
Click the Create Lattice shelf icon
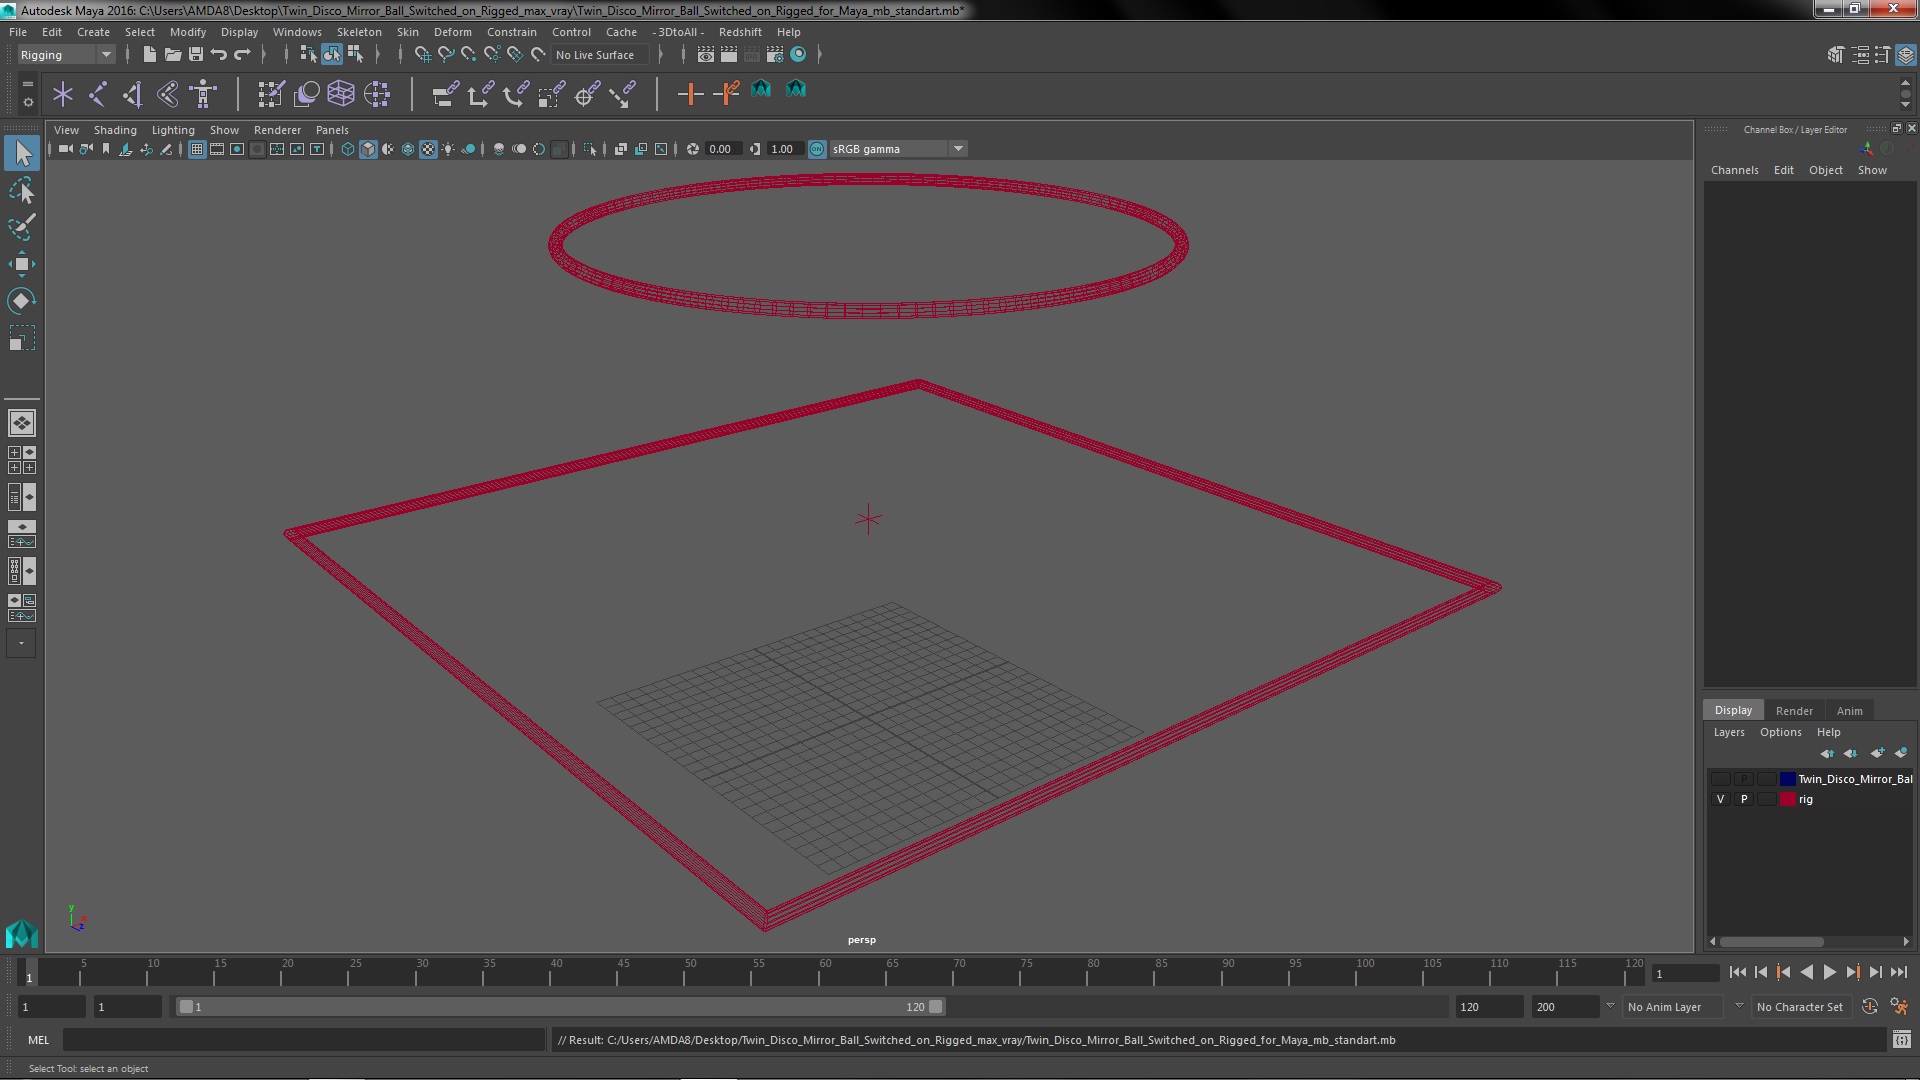(341, 94)
